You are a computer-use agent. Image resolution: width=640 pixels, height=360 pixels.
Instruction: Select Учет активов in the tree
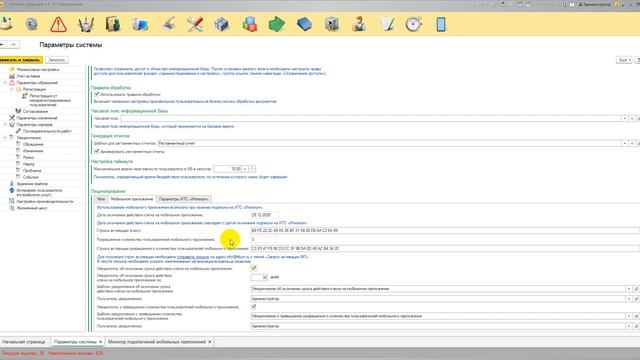(x=29, y=76)
